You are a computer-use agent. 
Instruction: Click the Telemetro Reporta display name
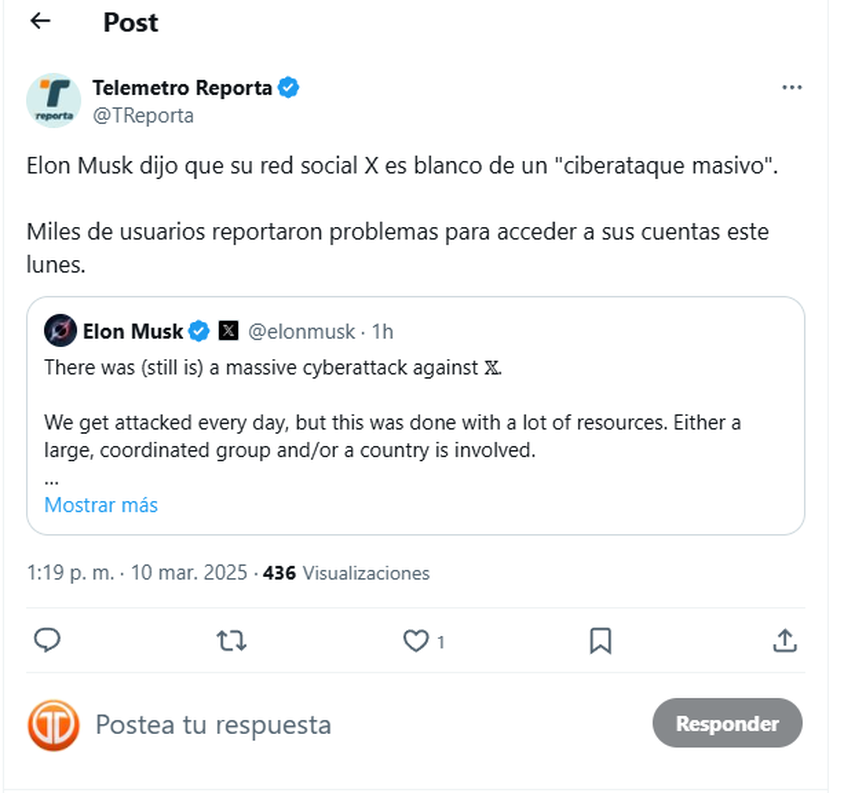182,87
